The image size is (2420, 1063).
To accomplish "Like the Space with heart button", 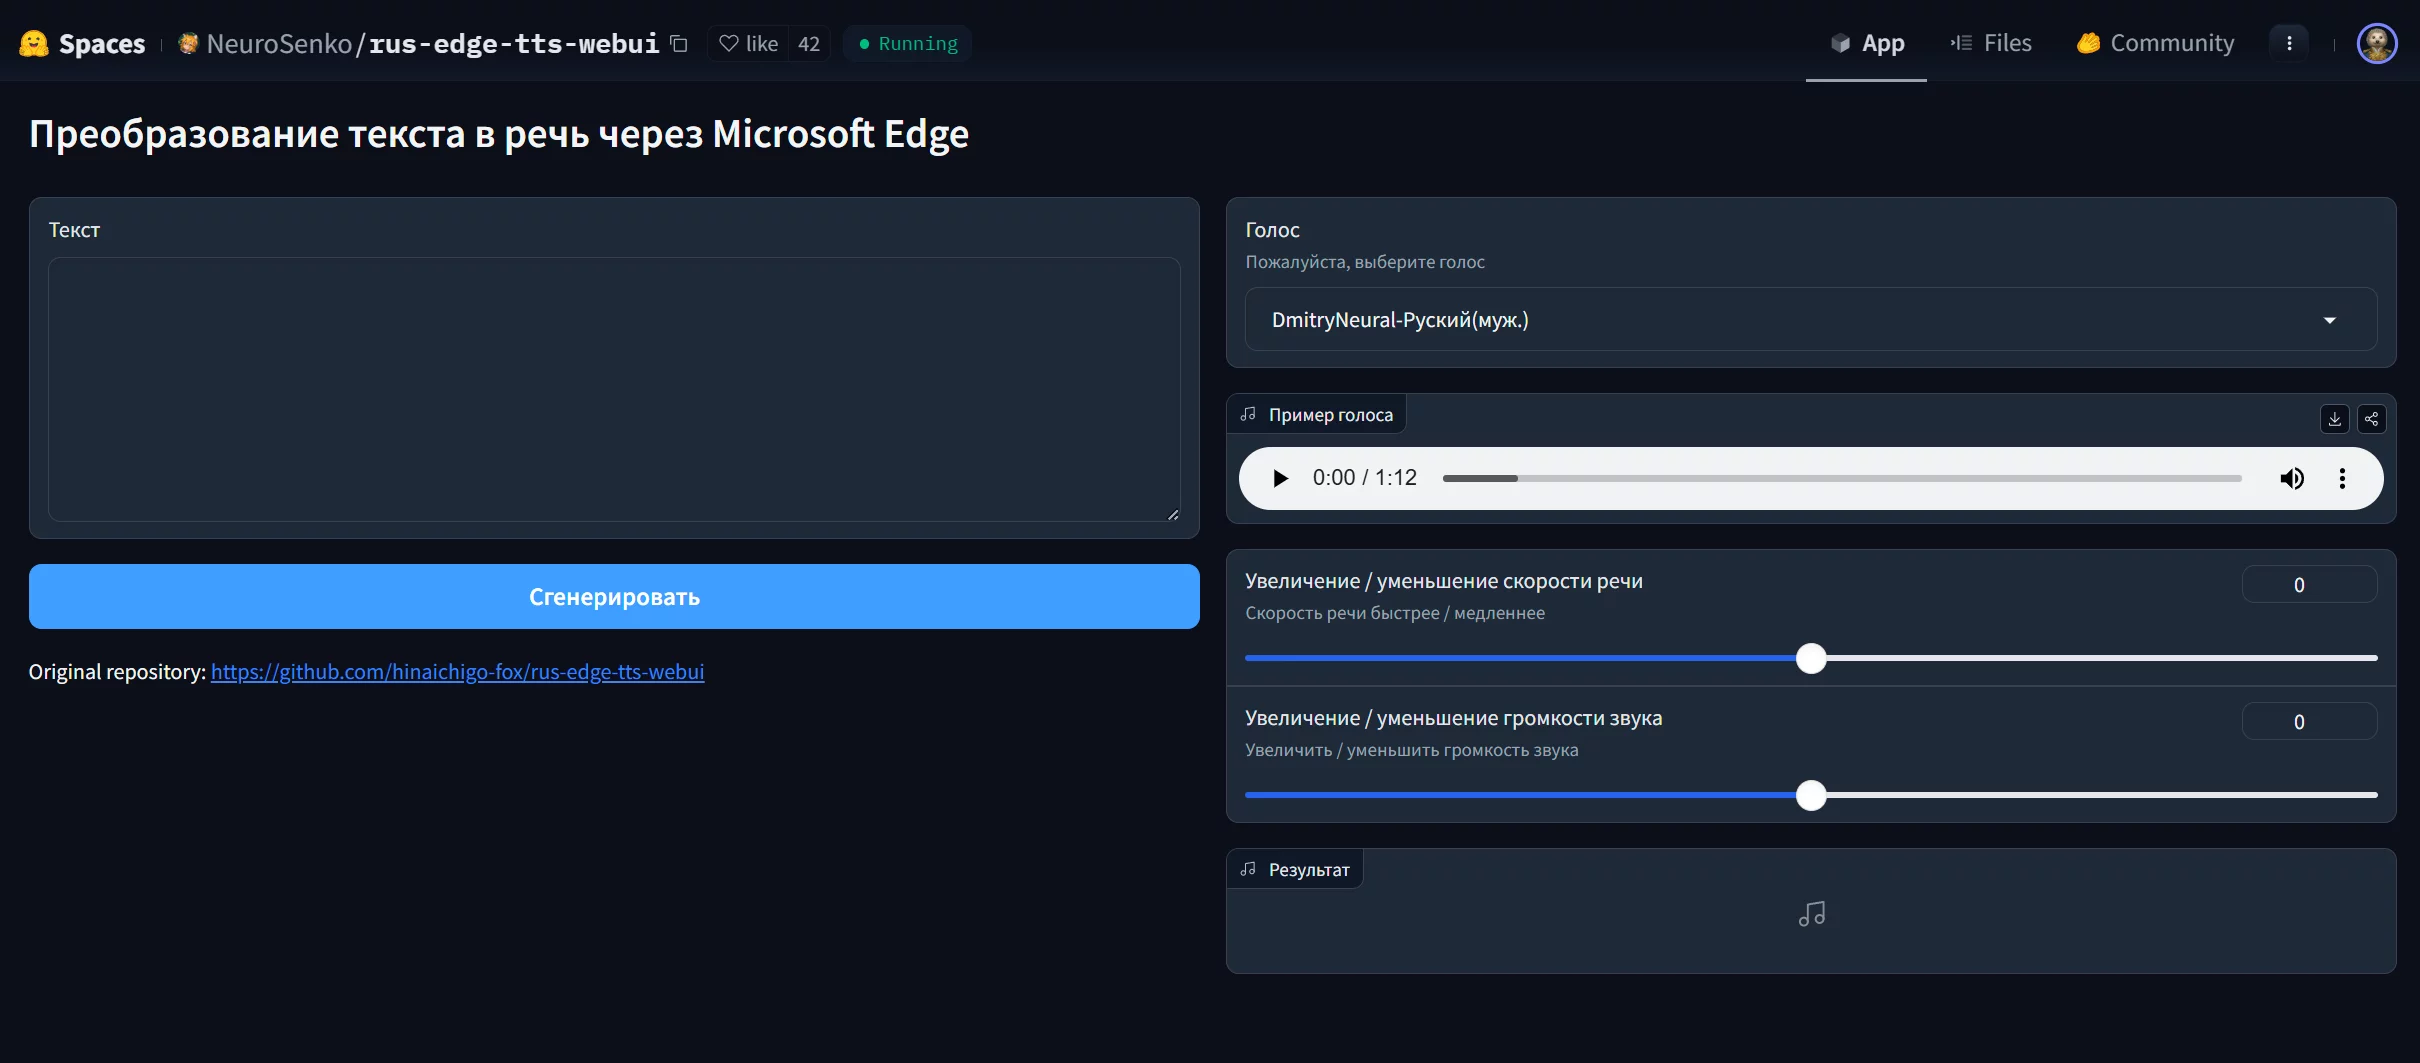I will tap(748, 43).
